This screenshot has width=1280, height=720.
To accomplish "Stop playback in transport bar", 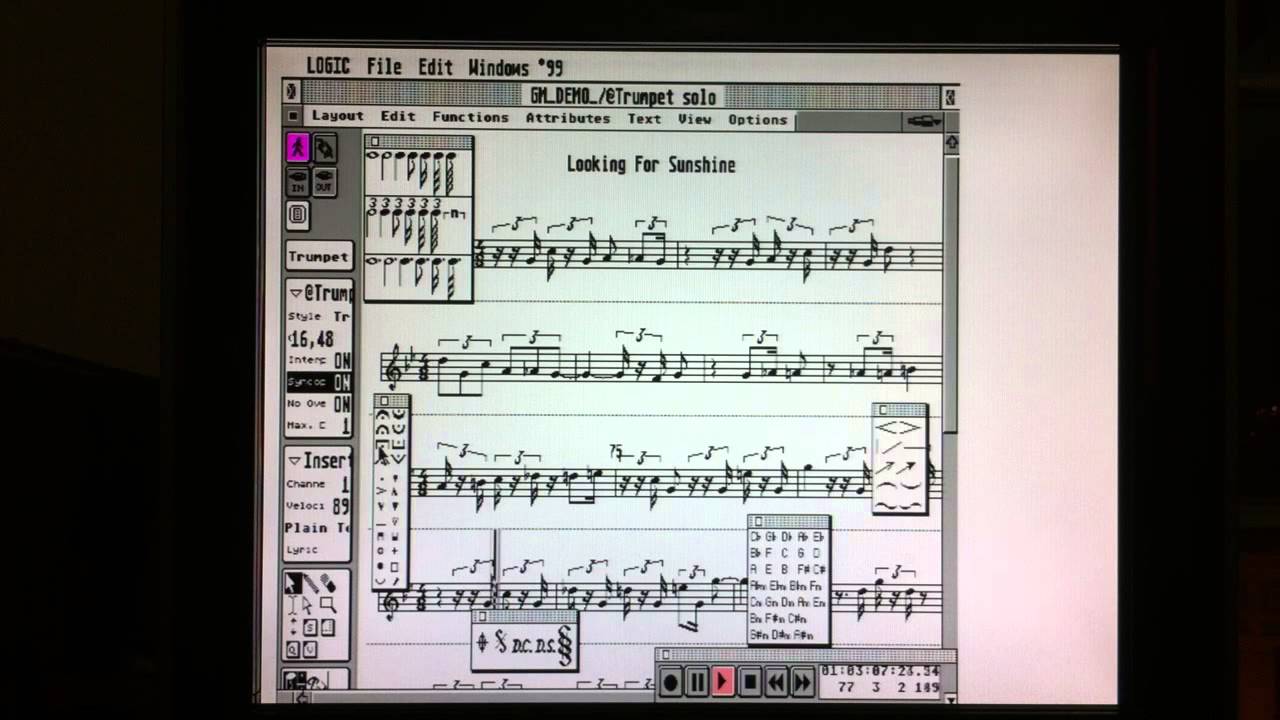I will [749, 683].
